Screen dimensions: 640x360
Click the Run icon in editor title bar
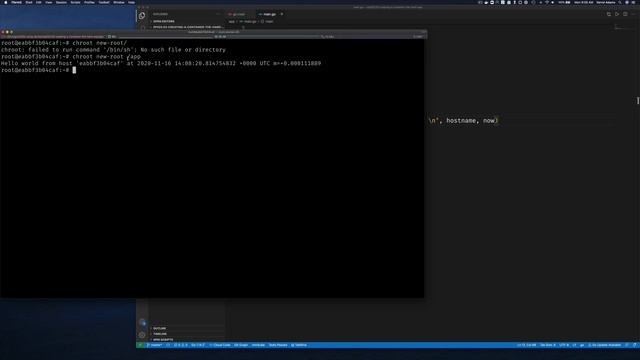617,14
